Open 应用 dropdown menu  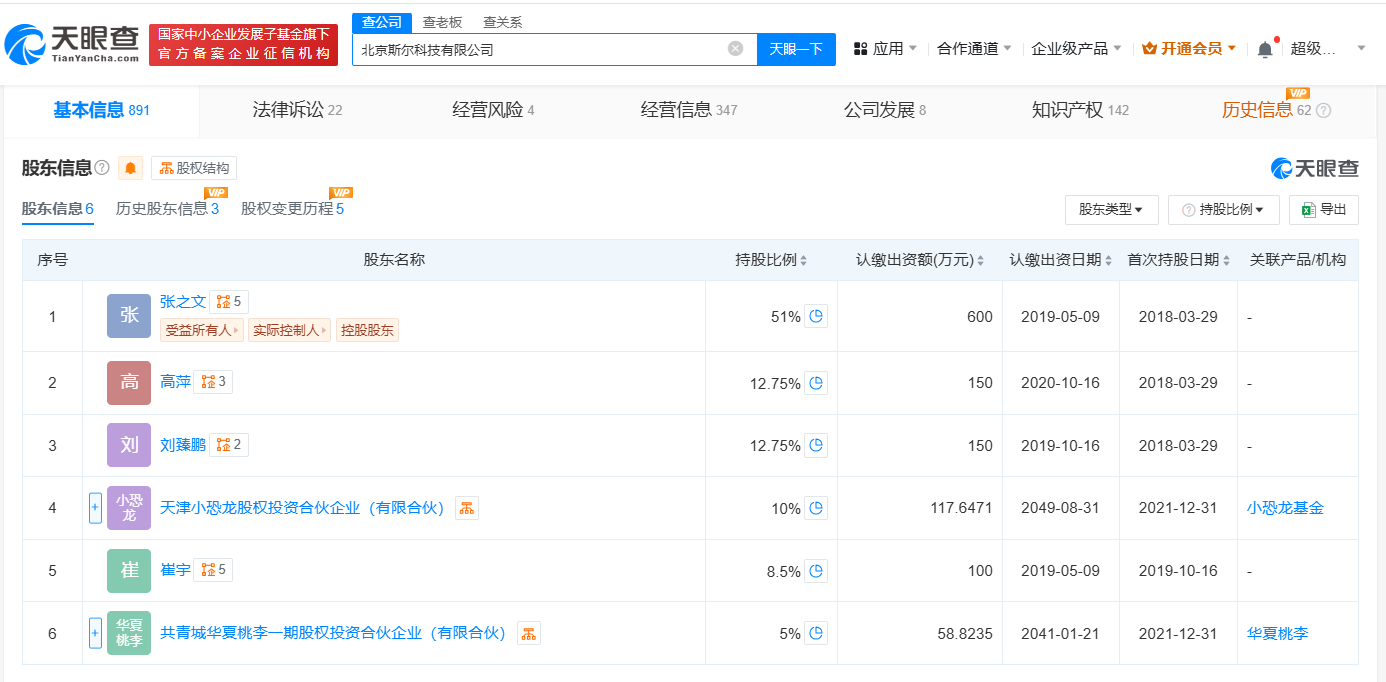pyautogui.click(x=885, y=48)
